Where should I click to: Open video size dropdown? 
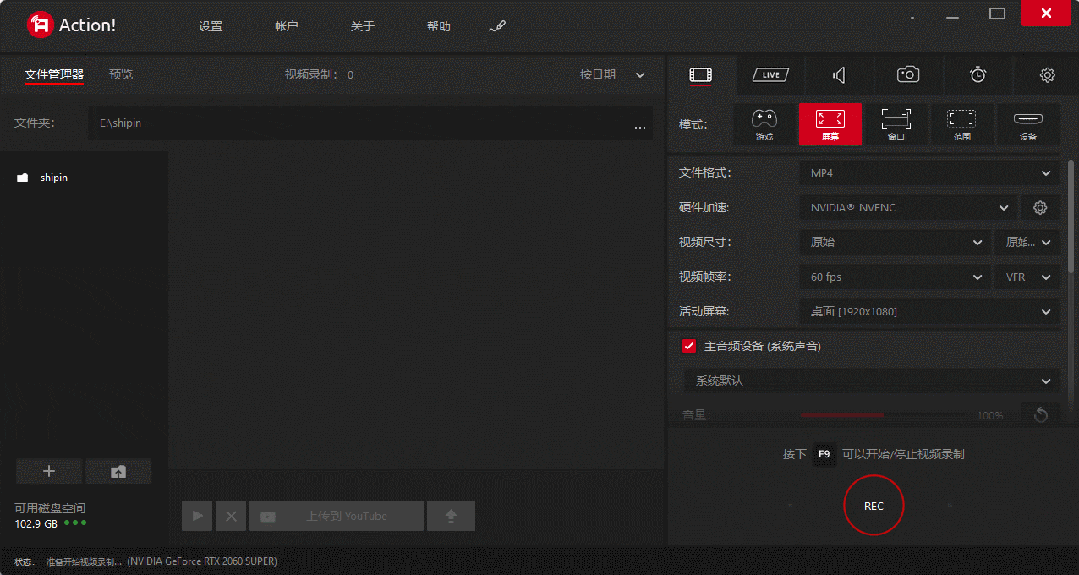(896, 242)
